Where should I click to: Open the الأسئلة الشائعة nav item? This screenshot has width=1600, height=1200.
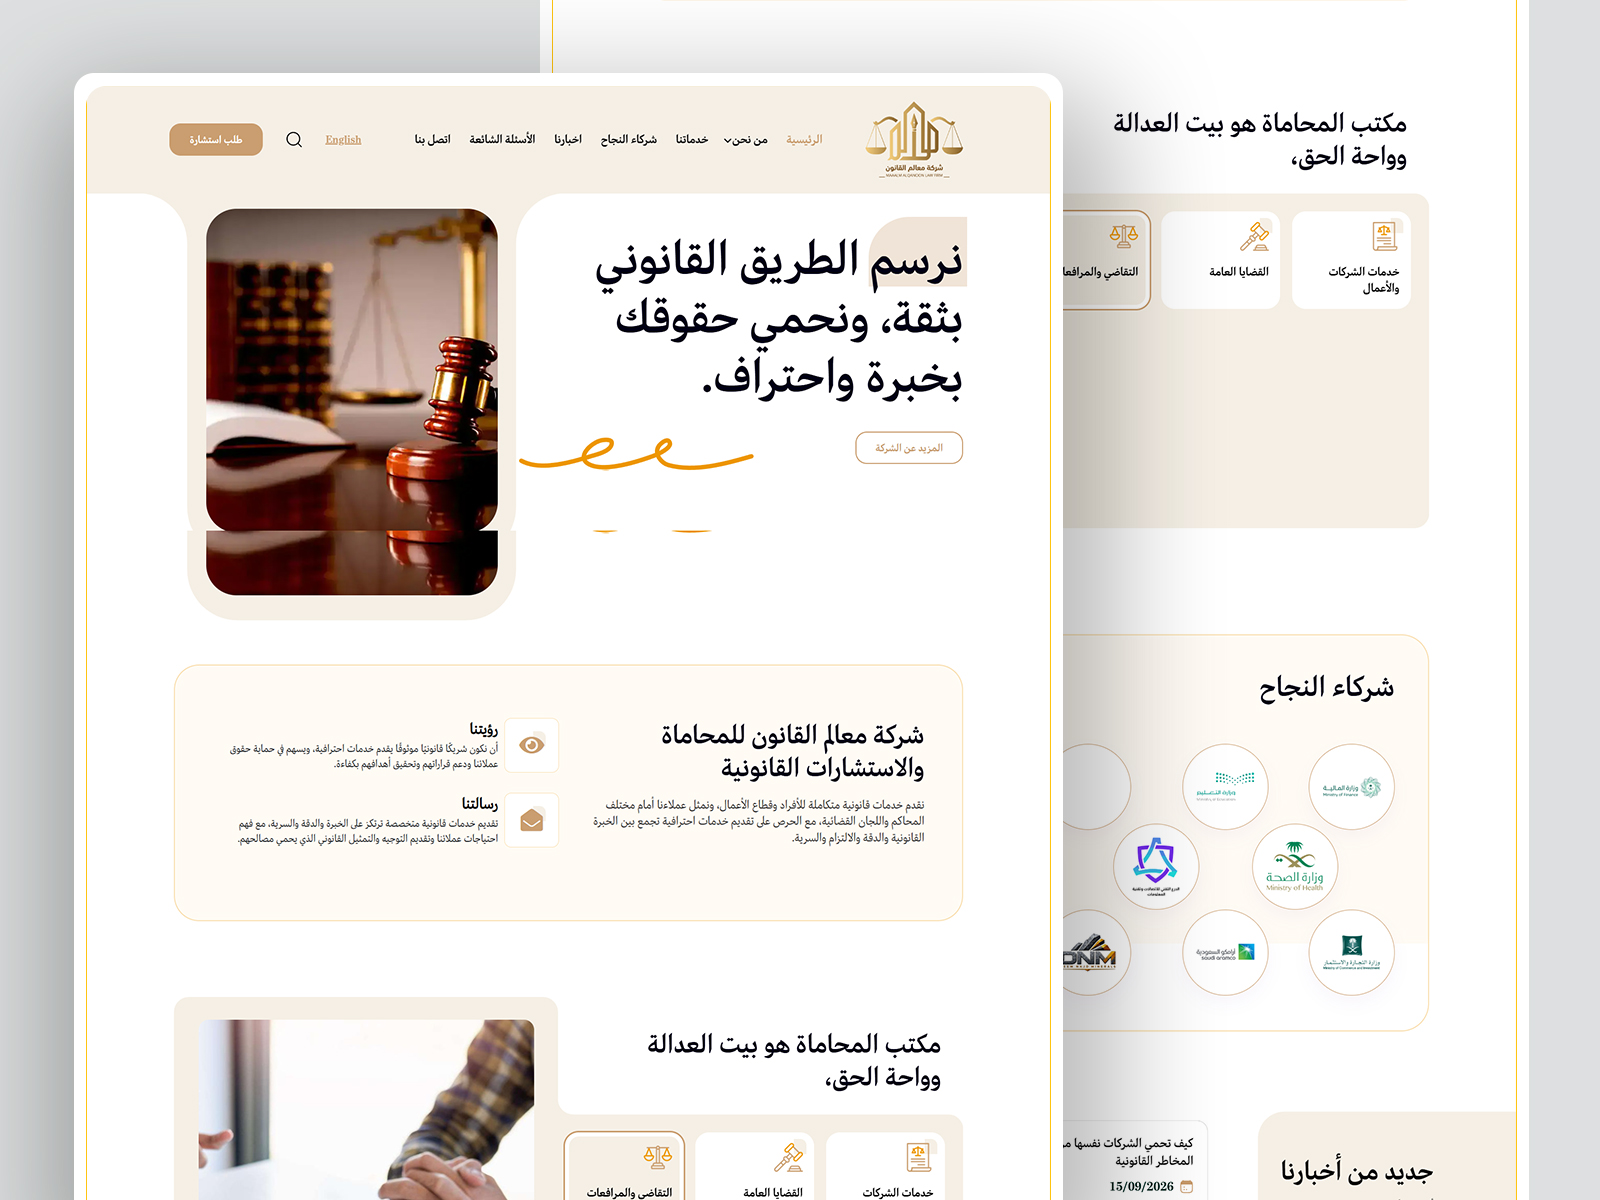click(x=502, y=140)
